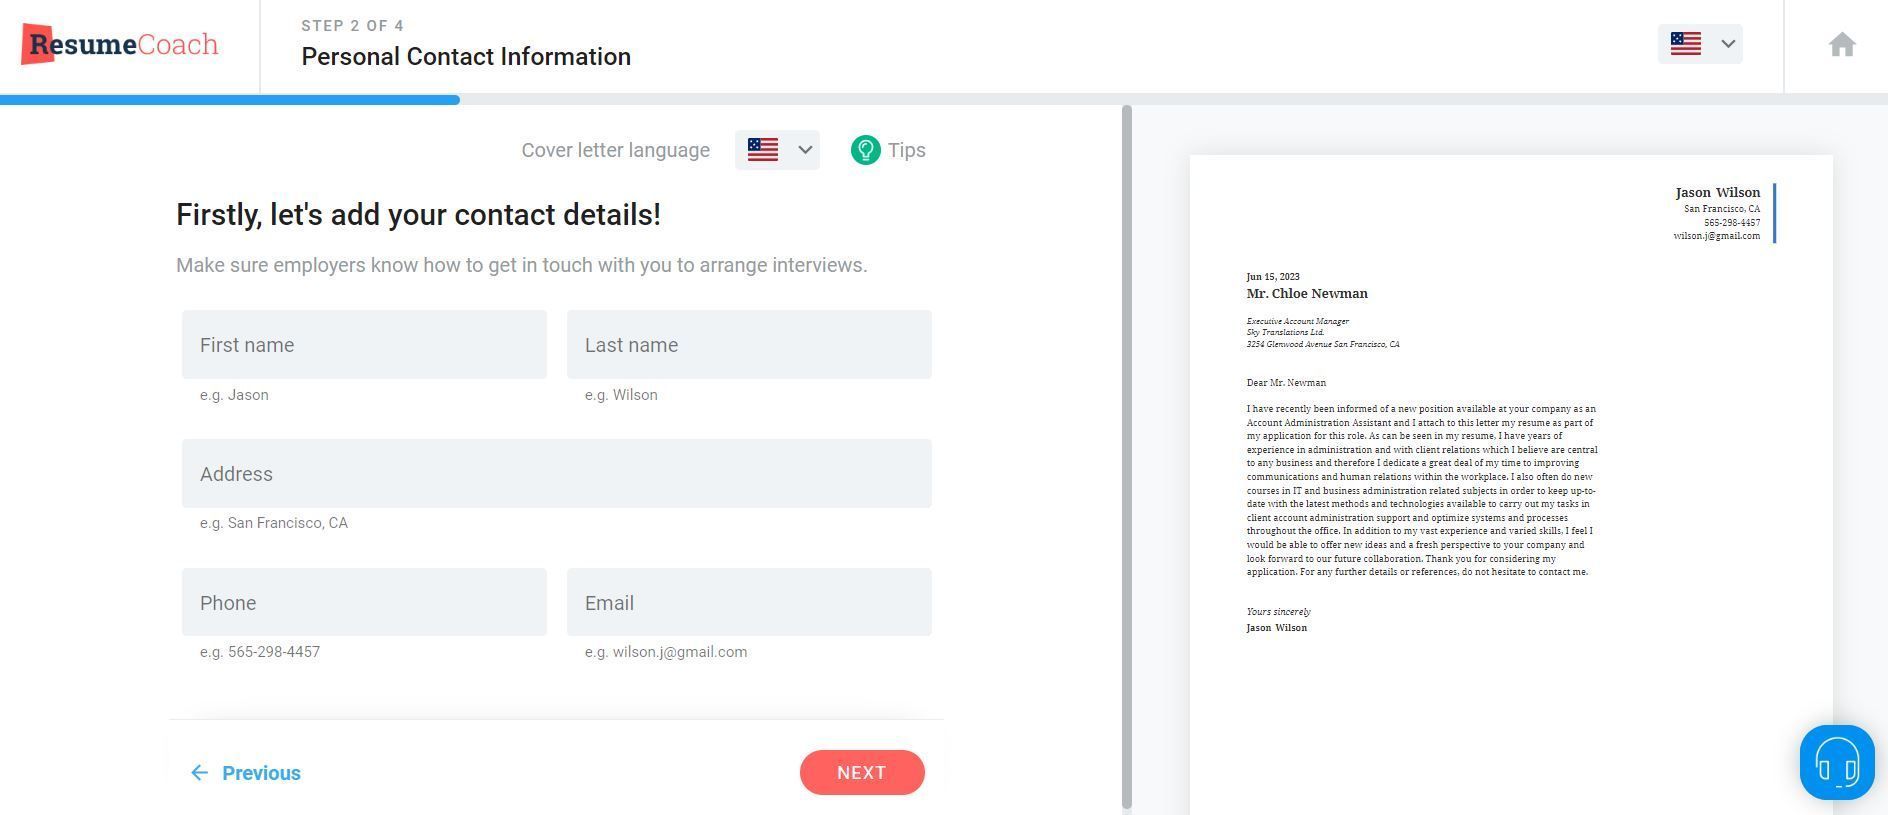Open the headset support chat icon

click(x=1837, y=763)
